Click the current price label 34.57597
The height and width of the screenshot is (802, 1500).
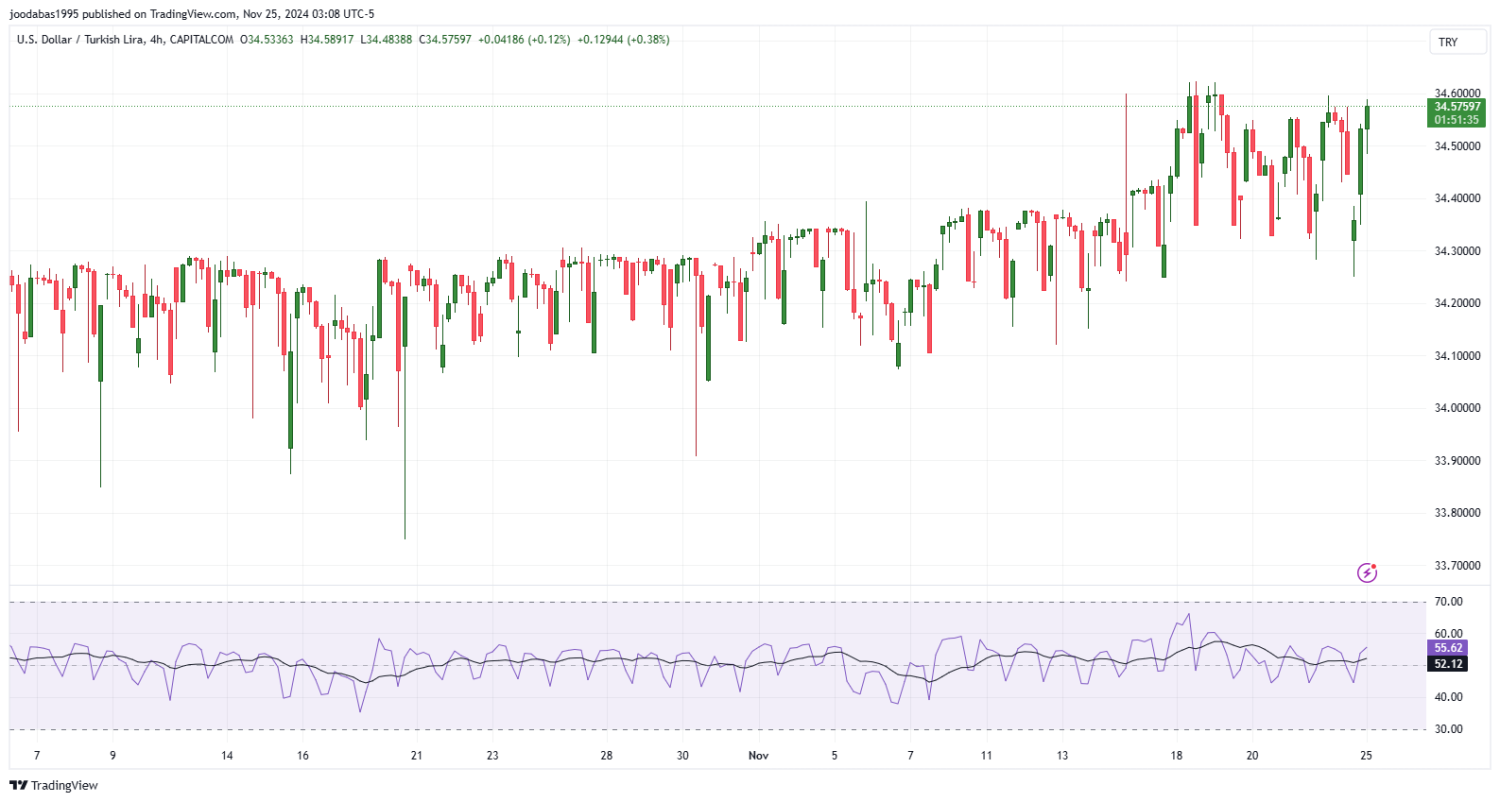click(x=1457, y=106)
